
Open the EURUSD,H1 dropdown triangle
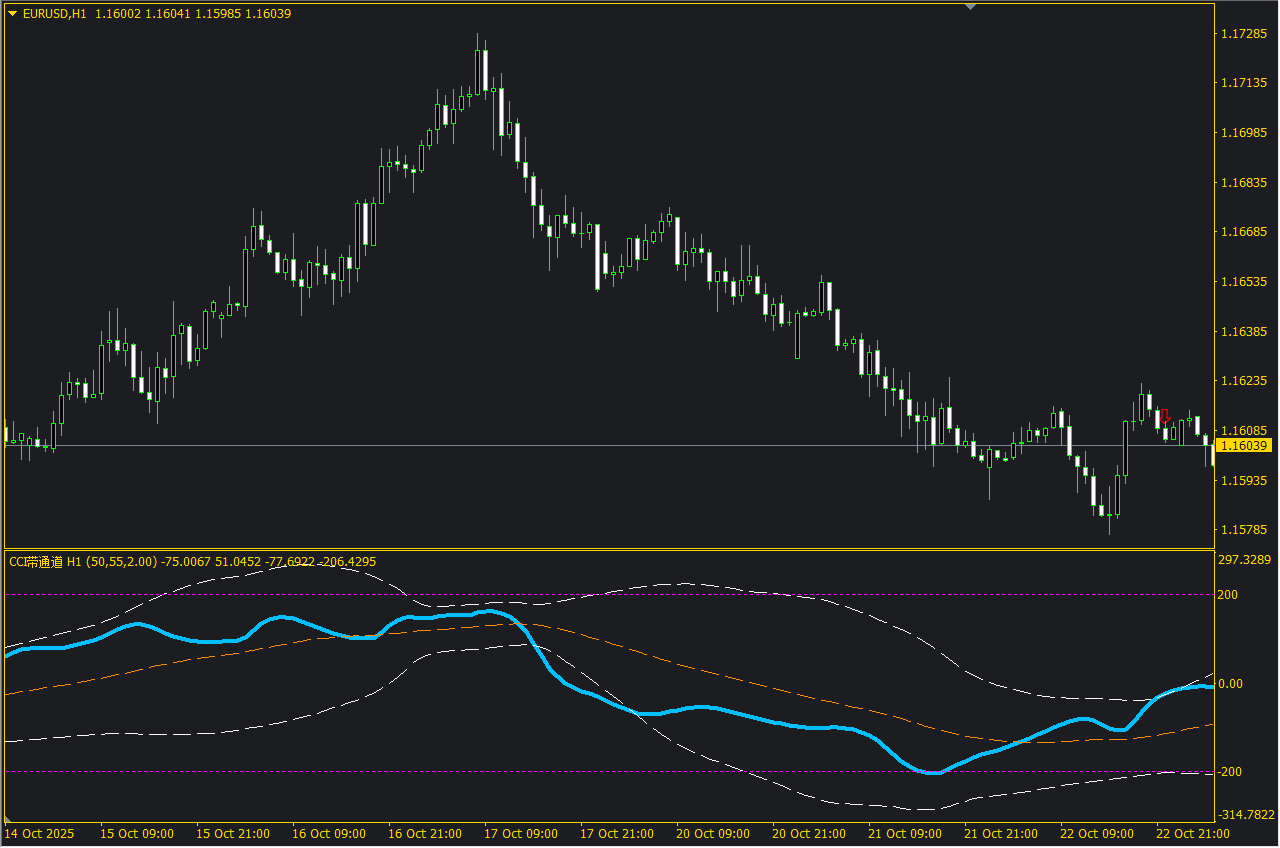click(12, 14)
